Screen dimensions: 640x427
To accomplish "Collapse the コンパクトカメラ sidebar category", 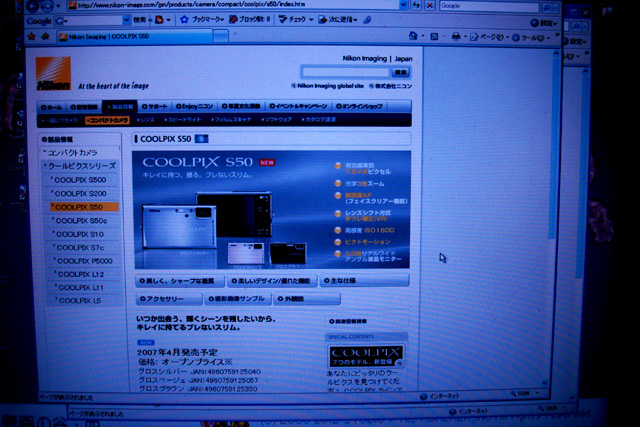I will pos(72,153).
